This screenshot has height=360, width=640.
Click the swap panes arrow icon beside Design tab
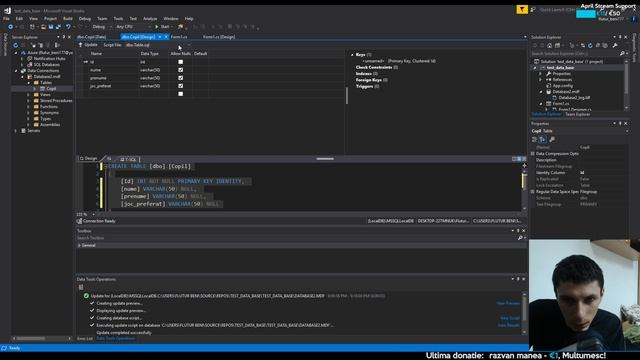109,159
